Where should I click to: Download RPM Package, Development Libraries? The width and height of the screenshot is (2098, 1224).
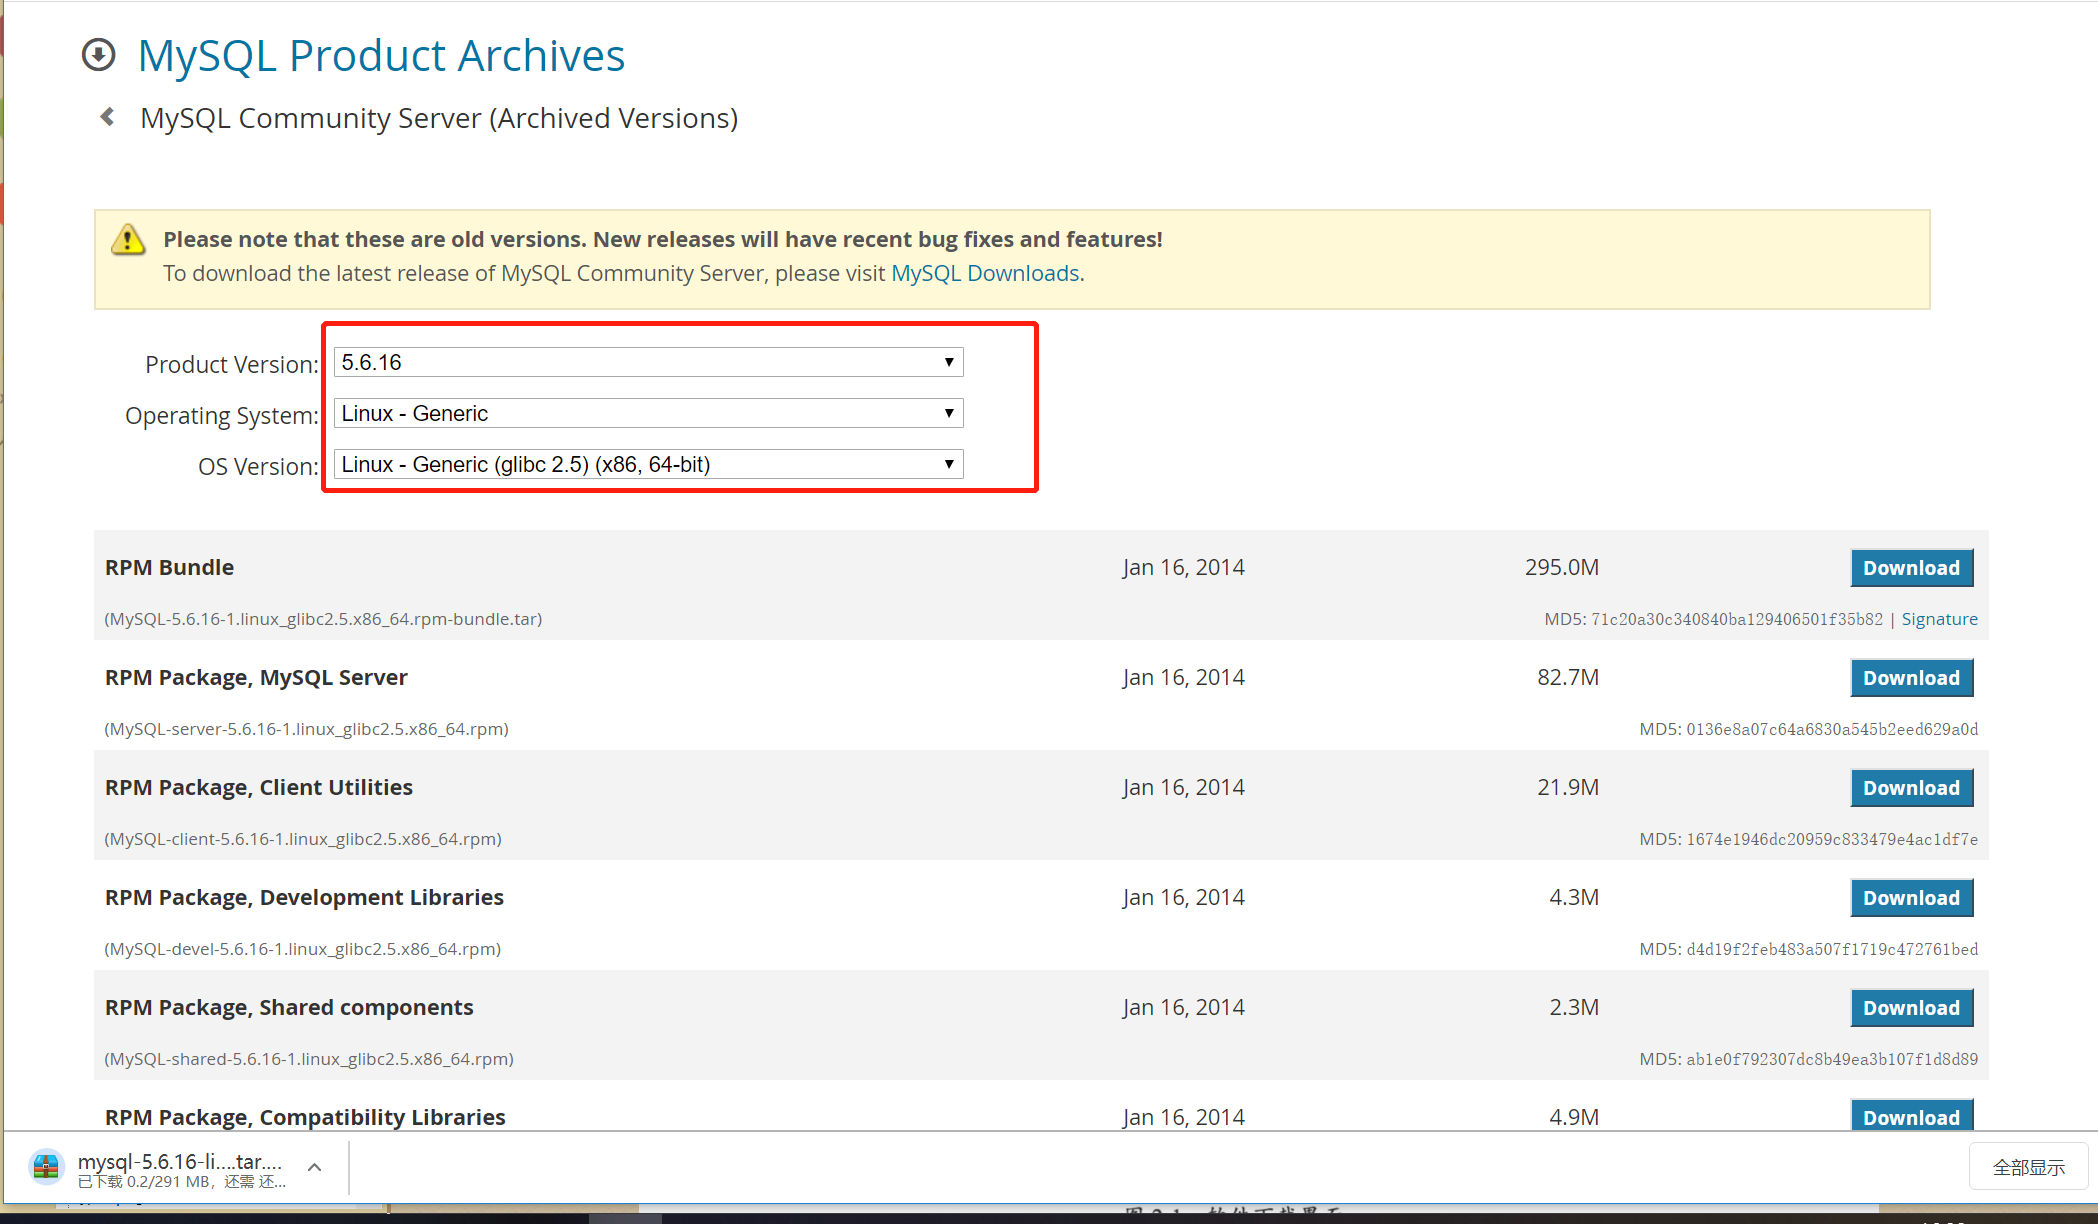tap(1911, 898)
